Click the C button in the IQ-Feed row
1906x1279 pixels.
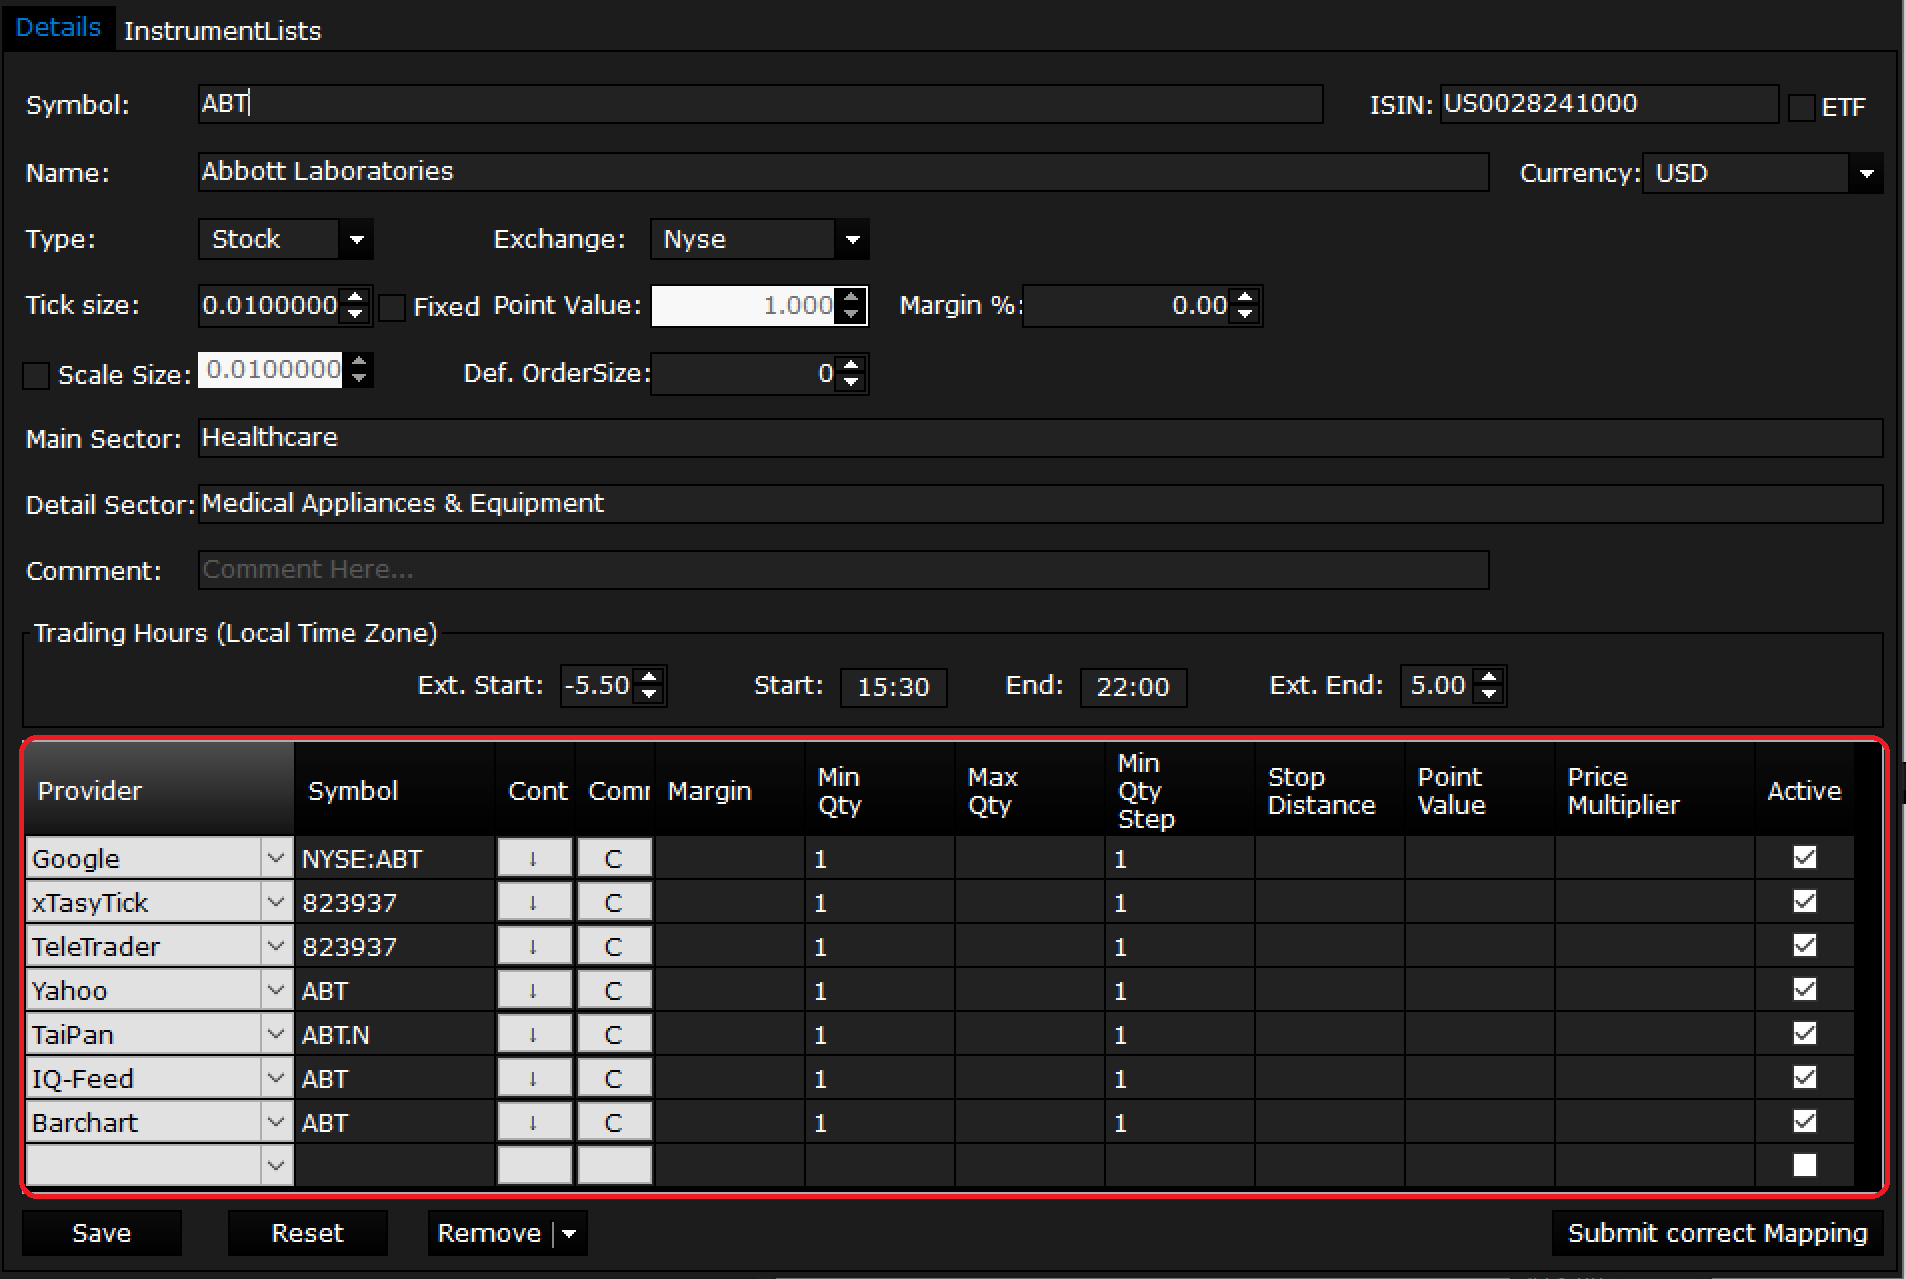614,1078
